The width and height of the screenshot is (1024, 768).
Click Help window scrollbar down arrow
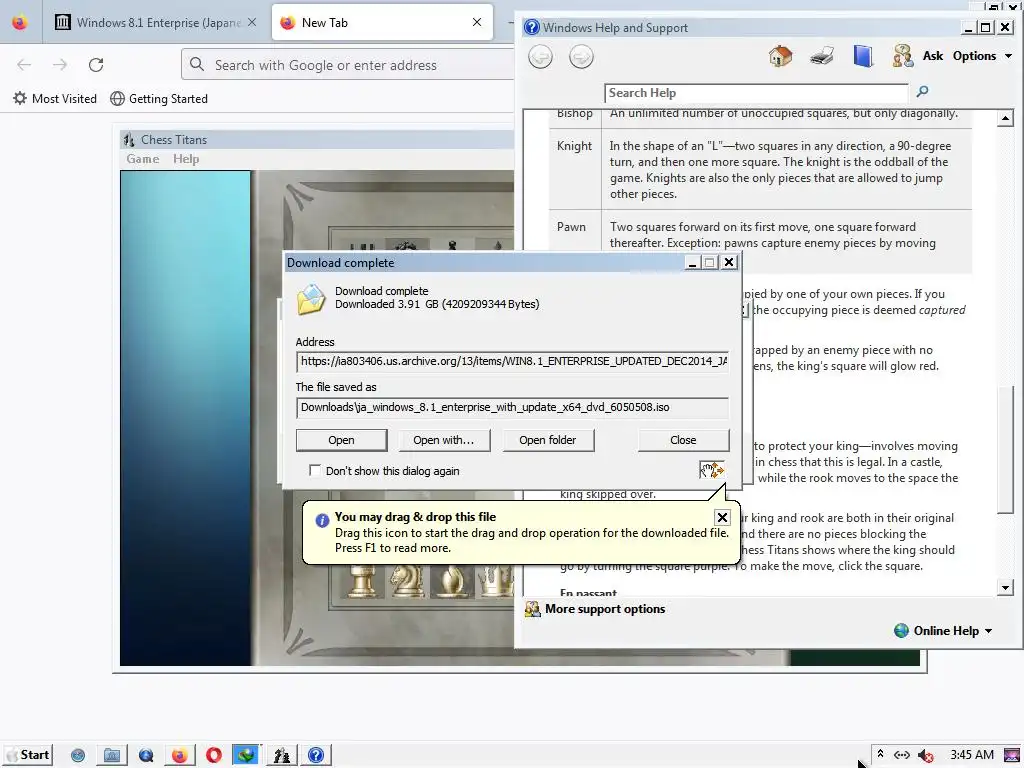pyautogui.click(x=1005, y=588)
